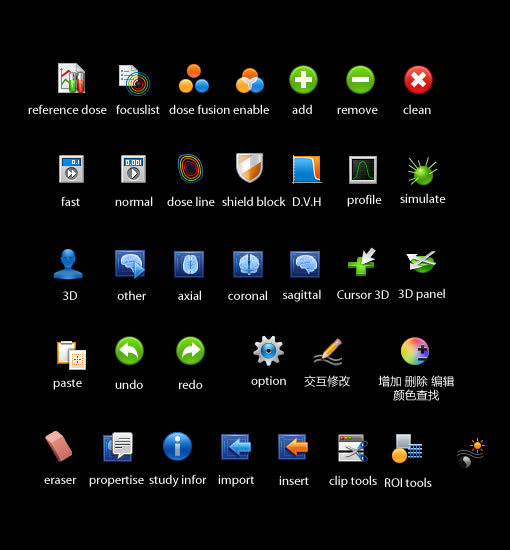Viewport: 510px width, 550px height.
Task: Click the green add plus button
Action: click(x=303, y=80)
